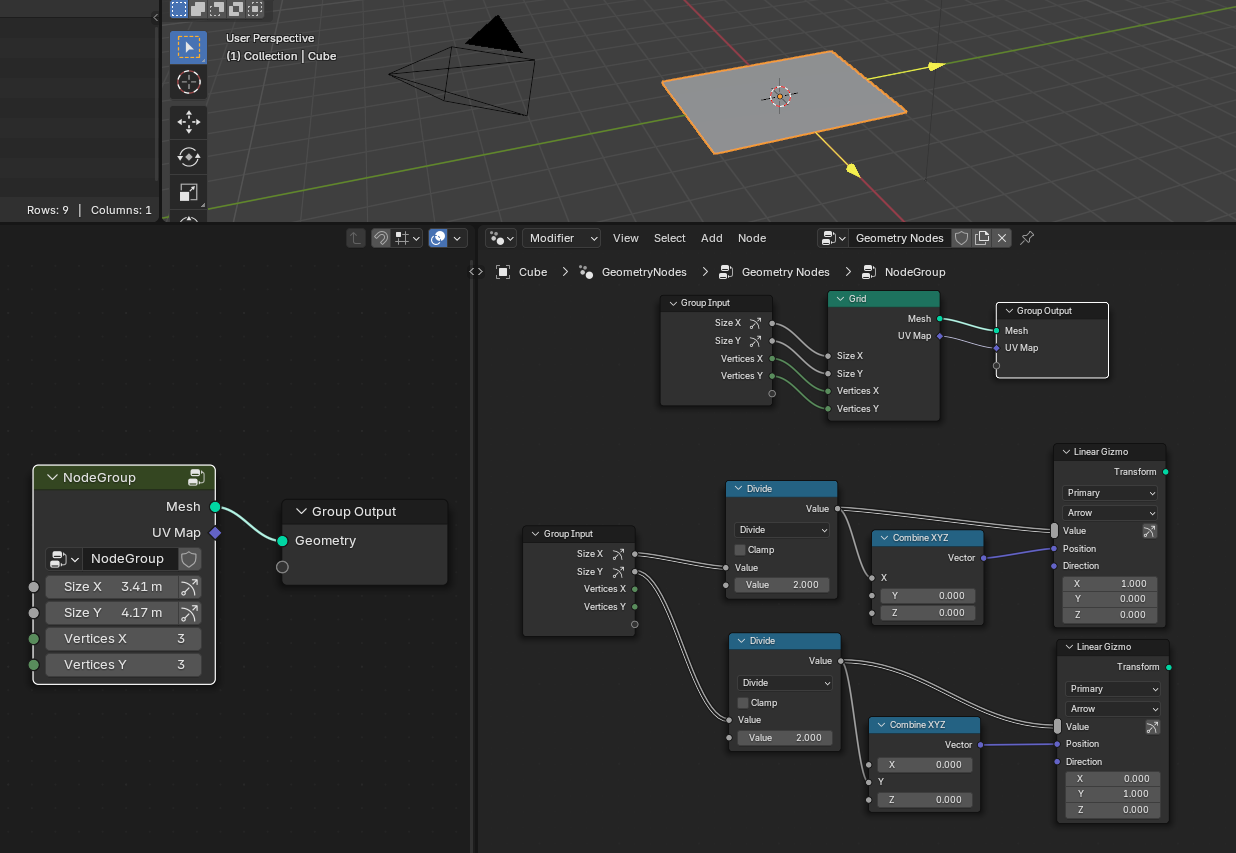Screen dimensions: 1236x853
Task: Adjust the Size Y 4.17 m field
Action: click(112, 613)
